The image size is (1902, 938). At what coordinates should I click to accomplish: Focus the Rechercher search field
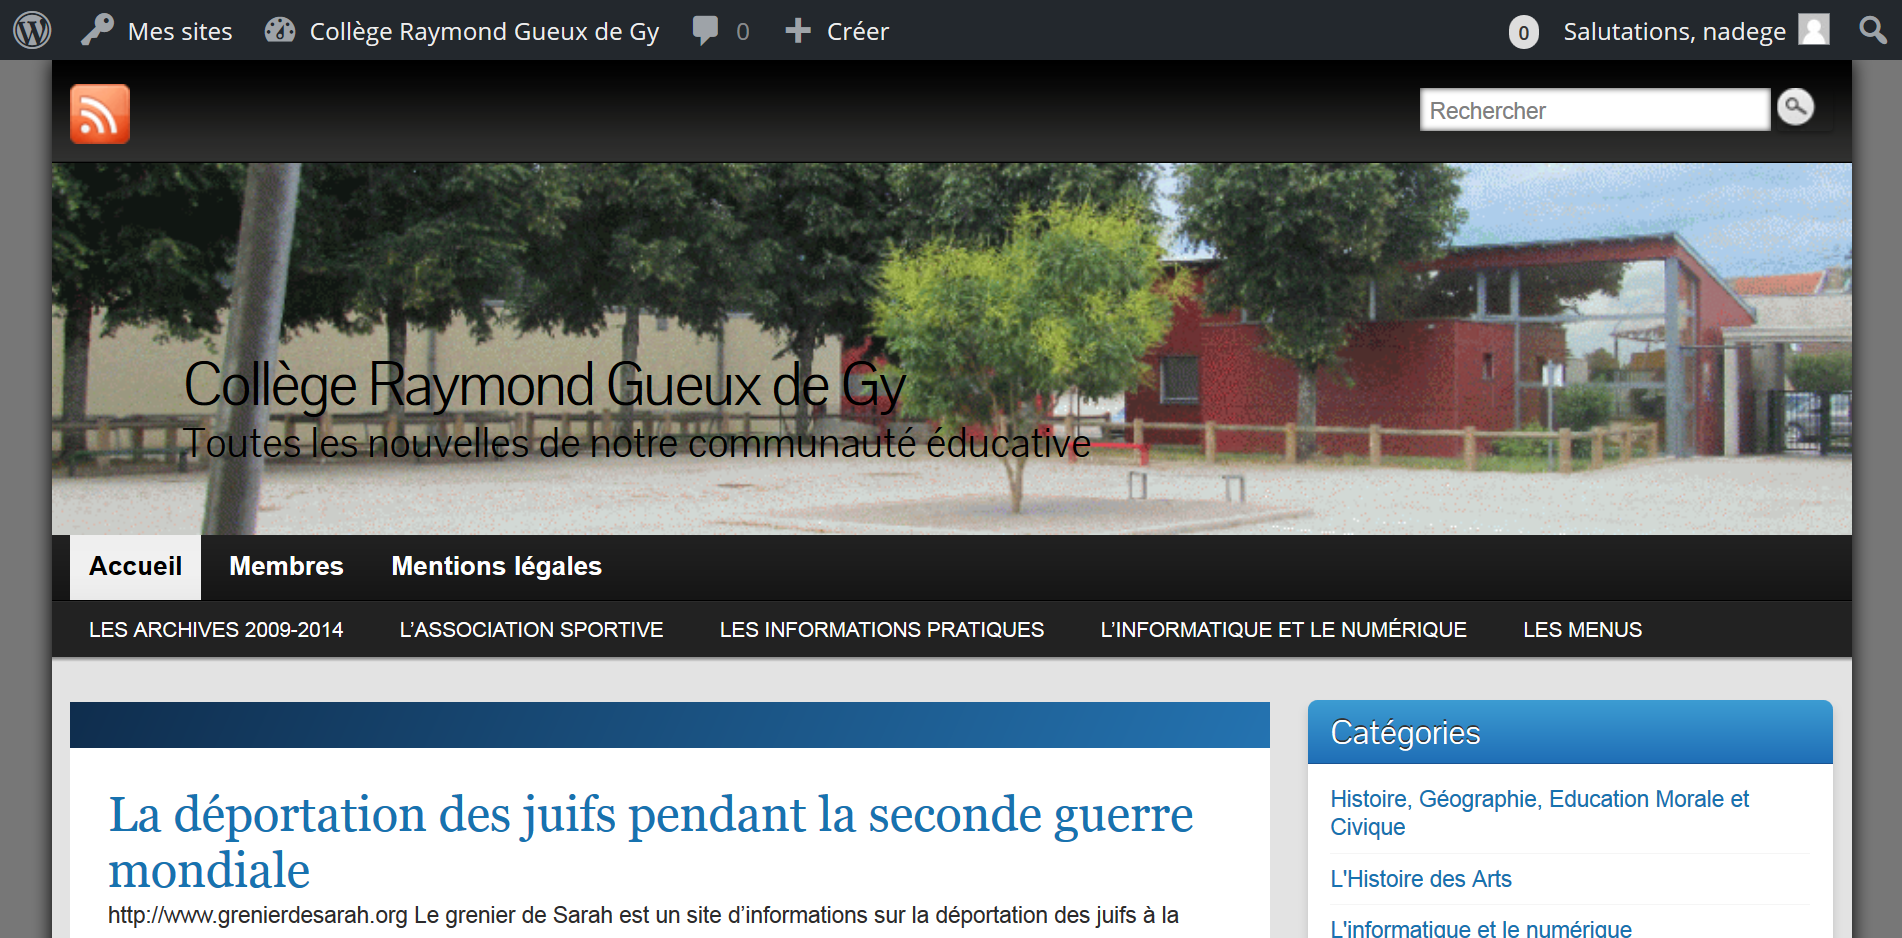(1595, 110)
